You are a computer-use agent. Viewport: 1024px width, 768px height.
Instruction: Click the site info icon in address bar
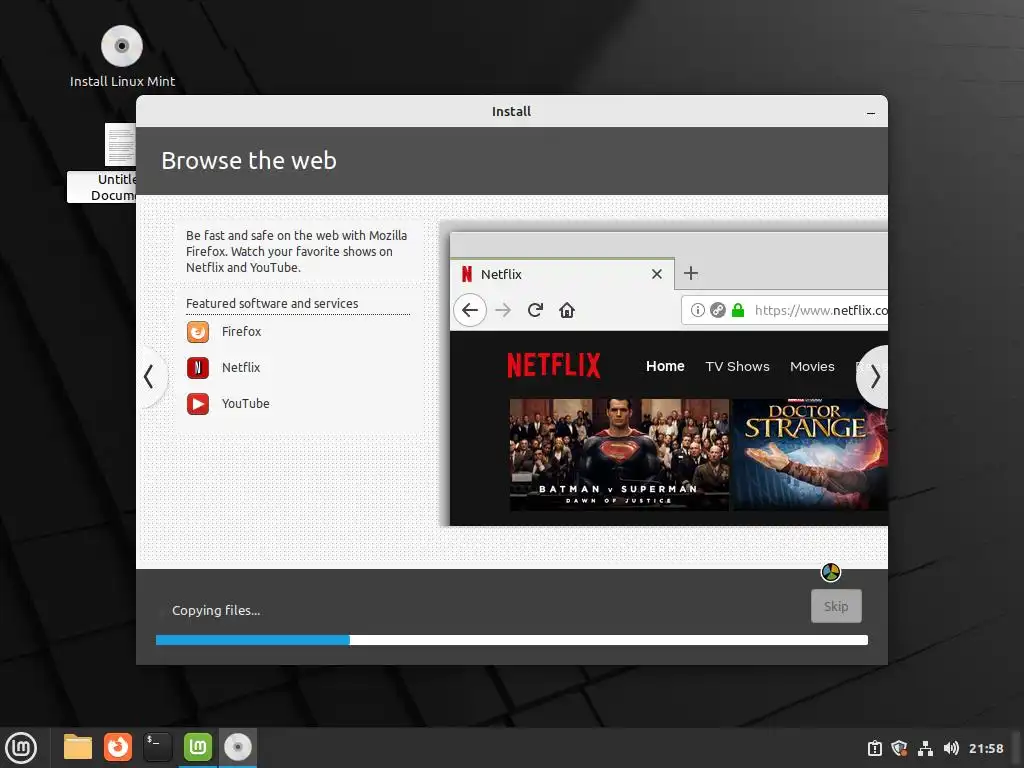coord(697,310)
